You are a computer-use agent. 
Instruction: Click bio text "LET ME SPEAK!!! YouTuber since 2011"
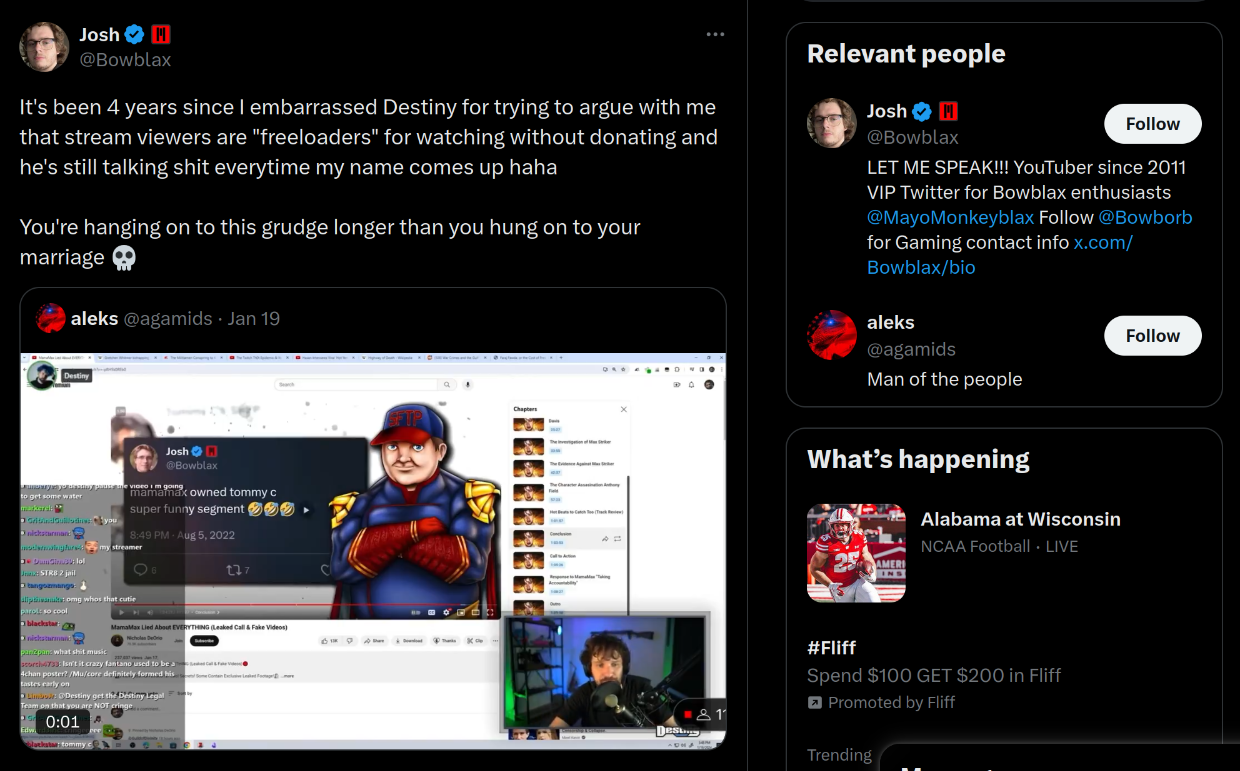tap(1026, 167)
